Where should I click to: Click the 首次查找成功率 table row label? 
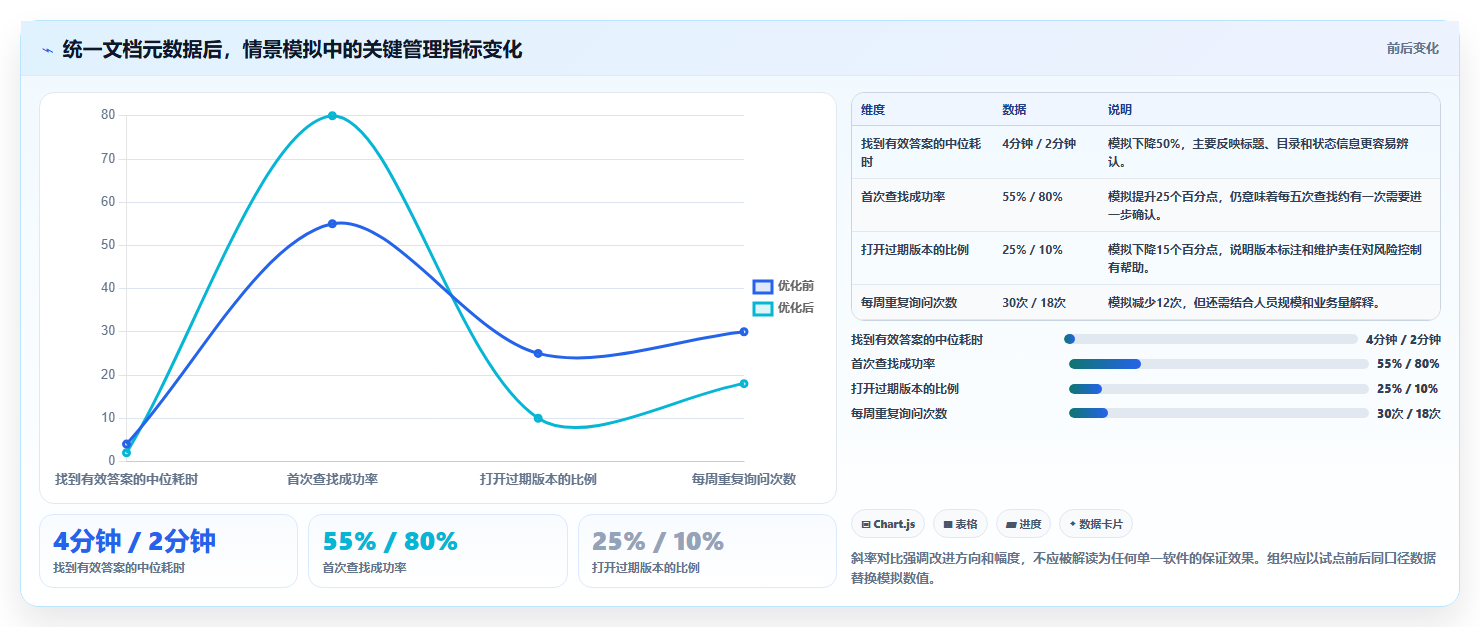click(903, 197)
